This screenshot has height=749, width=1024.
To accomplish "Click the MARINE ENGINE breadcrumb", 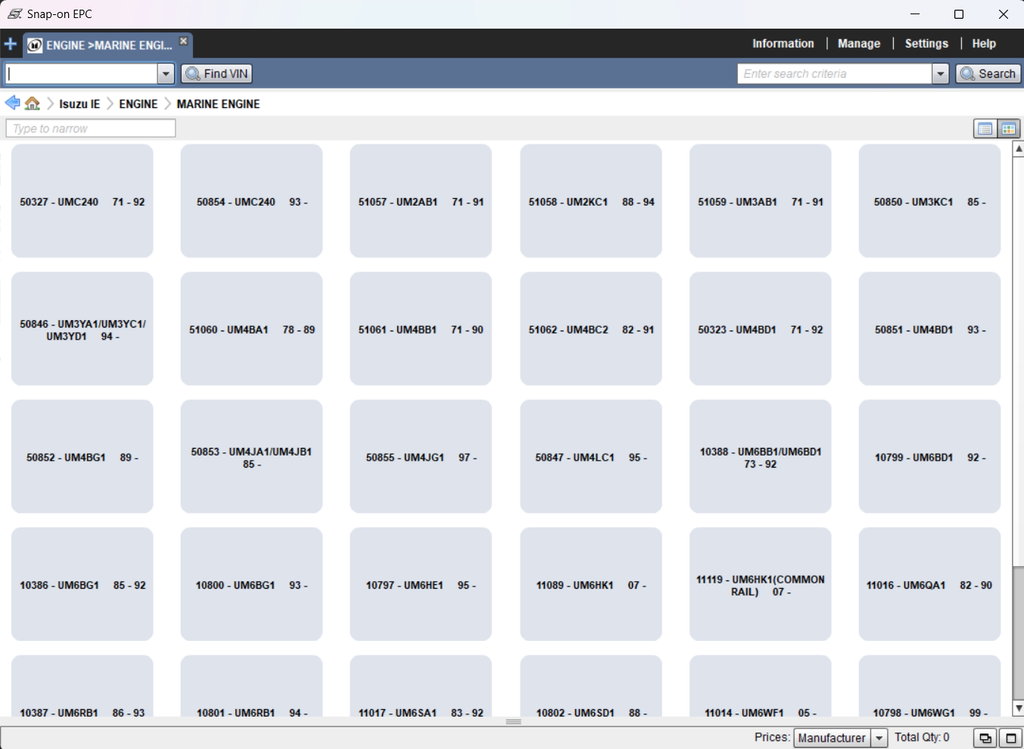I will pyautogui.click(x=218, y=104).
